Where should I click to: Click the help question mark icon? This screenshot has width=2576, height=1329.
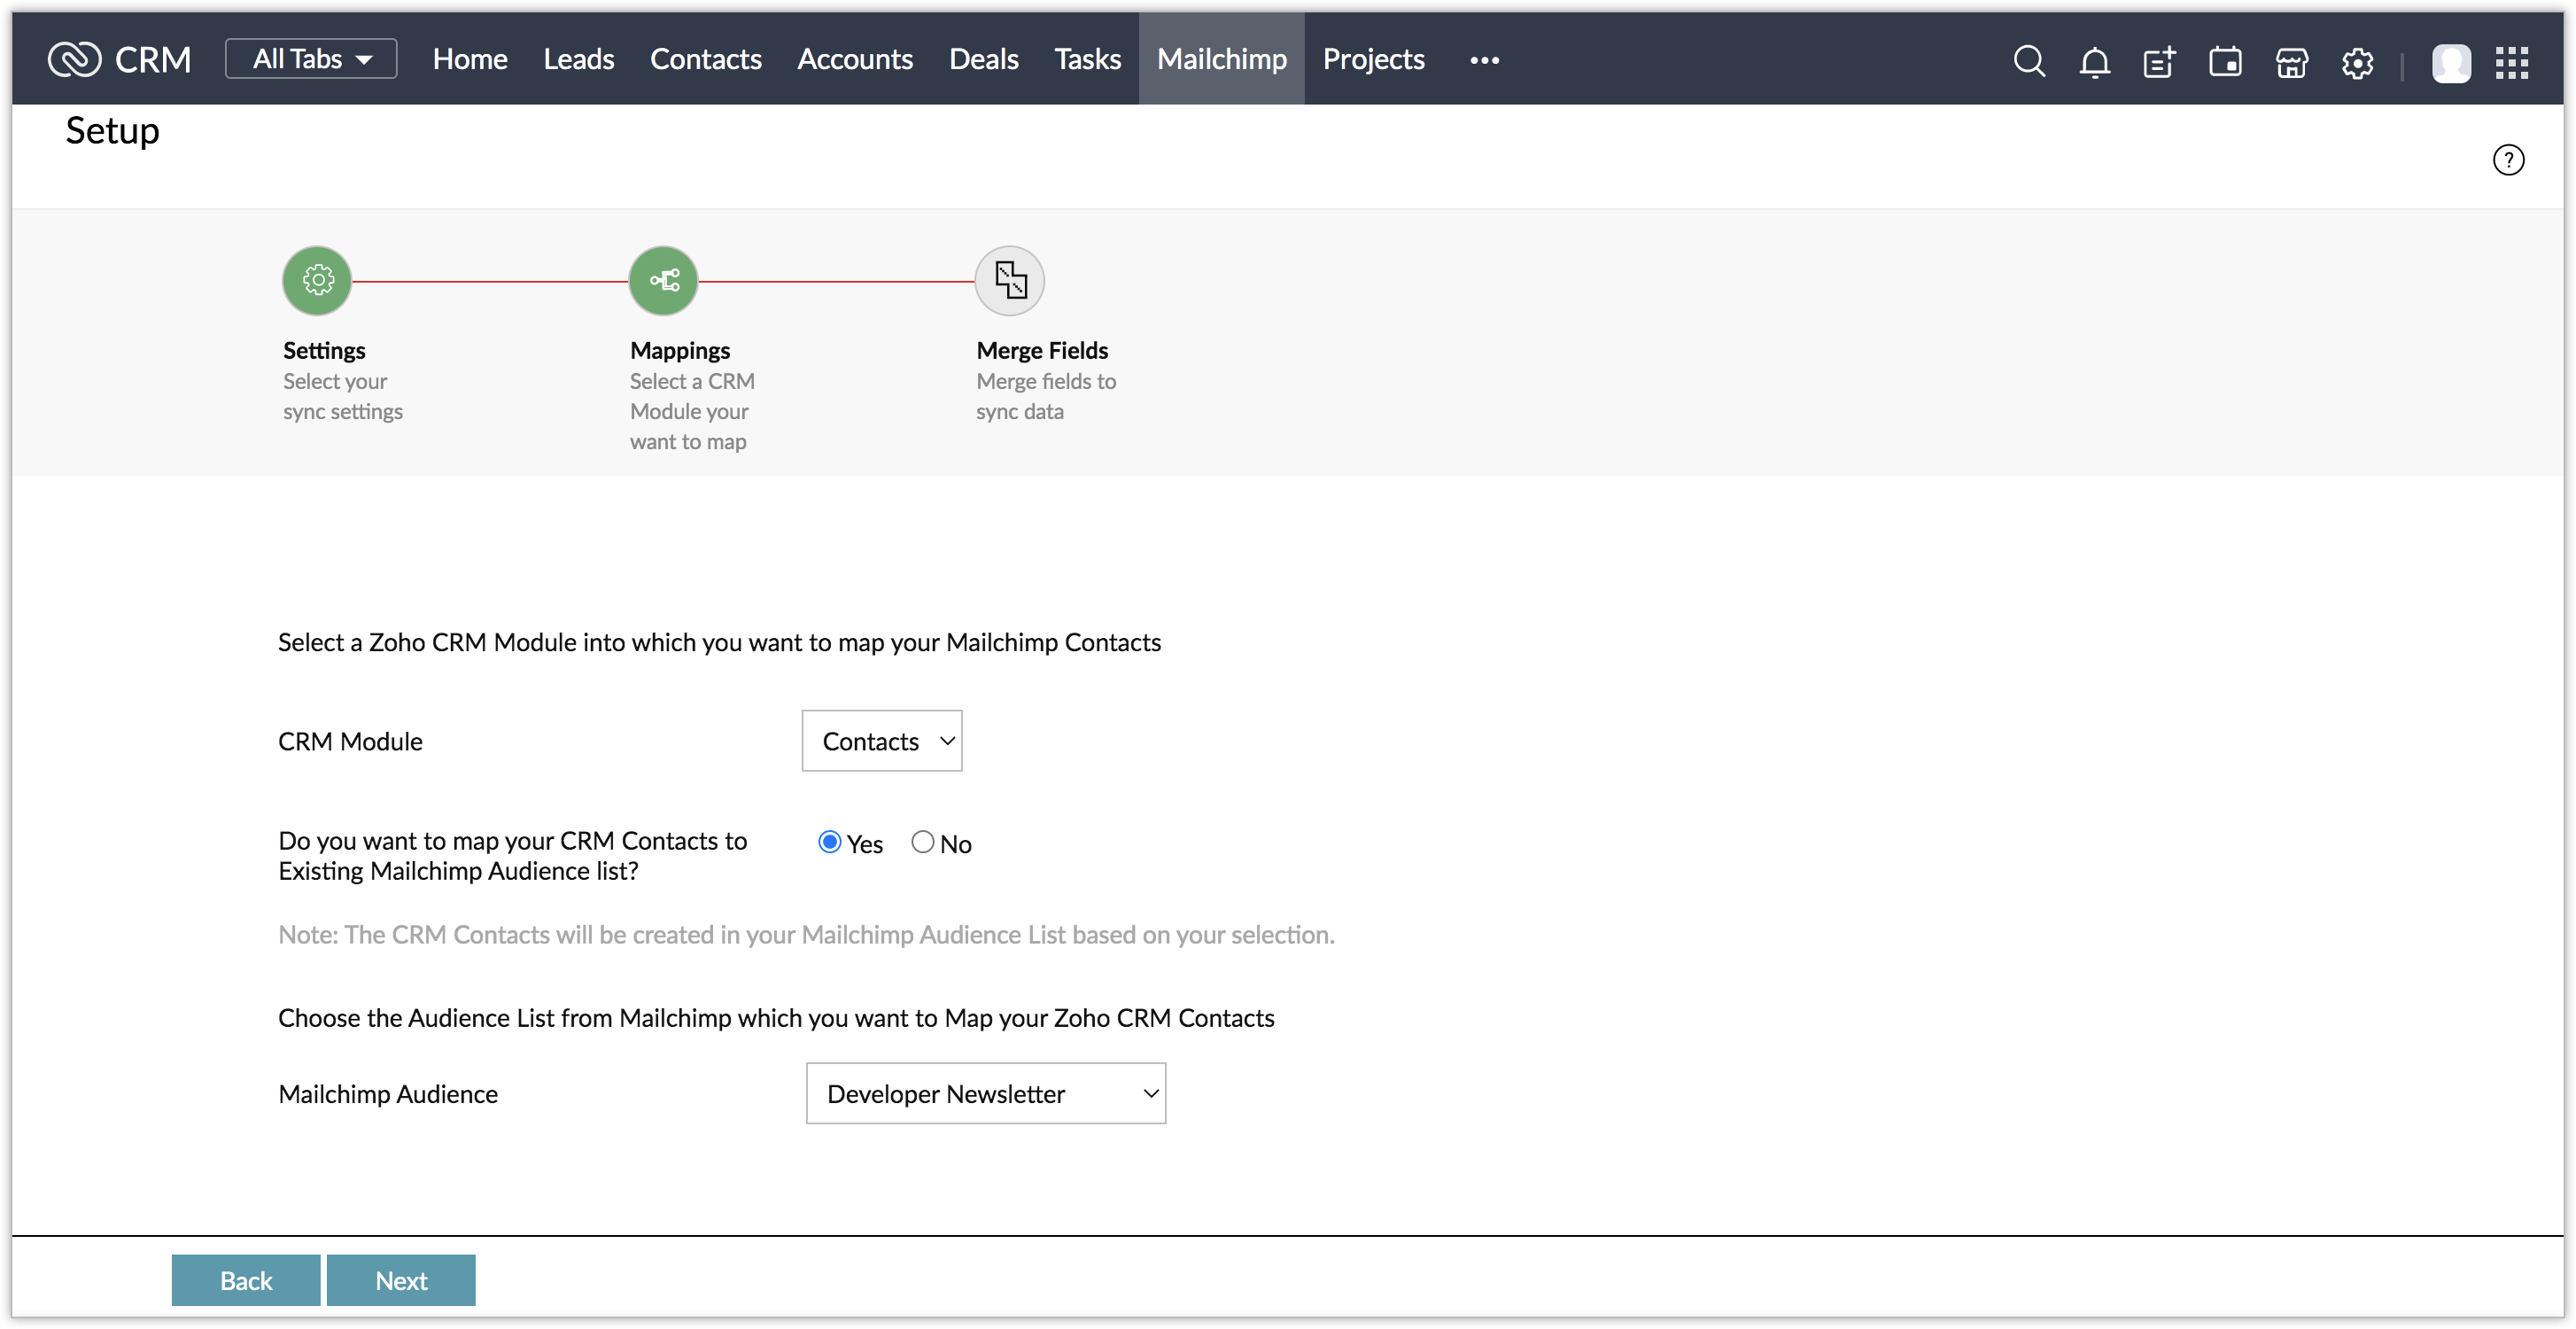point(2507,160)
